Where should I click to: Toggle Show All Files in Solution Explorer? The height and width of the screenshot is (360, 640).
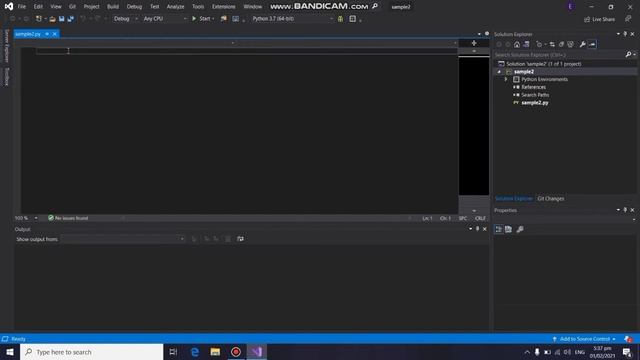tap(571, 44)
